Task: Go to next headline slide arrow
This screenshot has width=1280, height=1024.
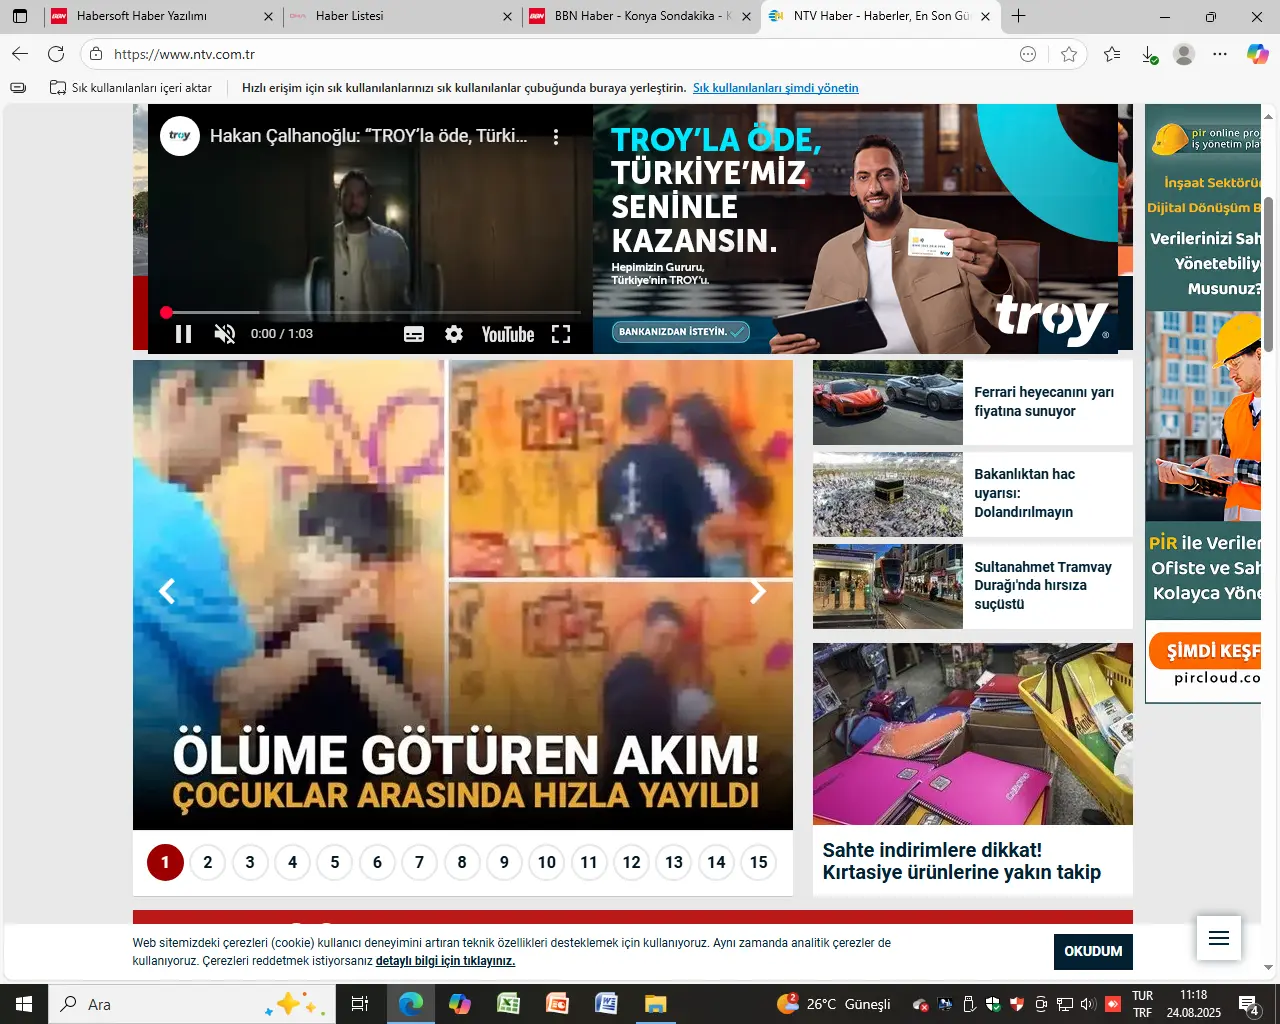Action: pyautogui.click(x=758, y=592)
